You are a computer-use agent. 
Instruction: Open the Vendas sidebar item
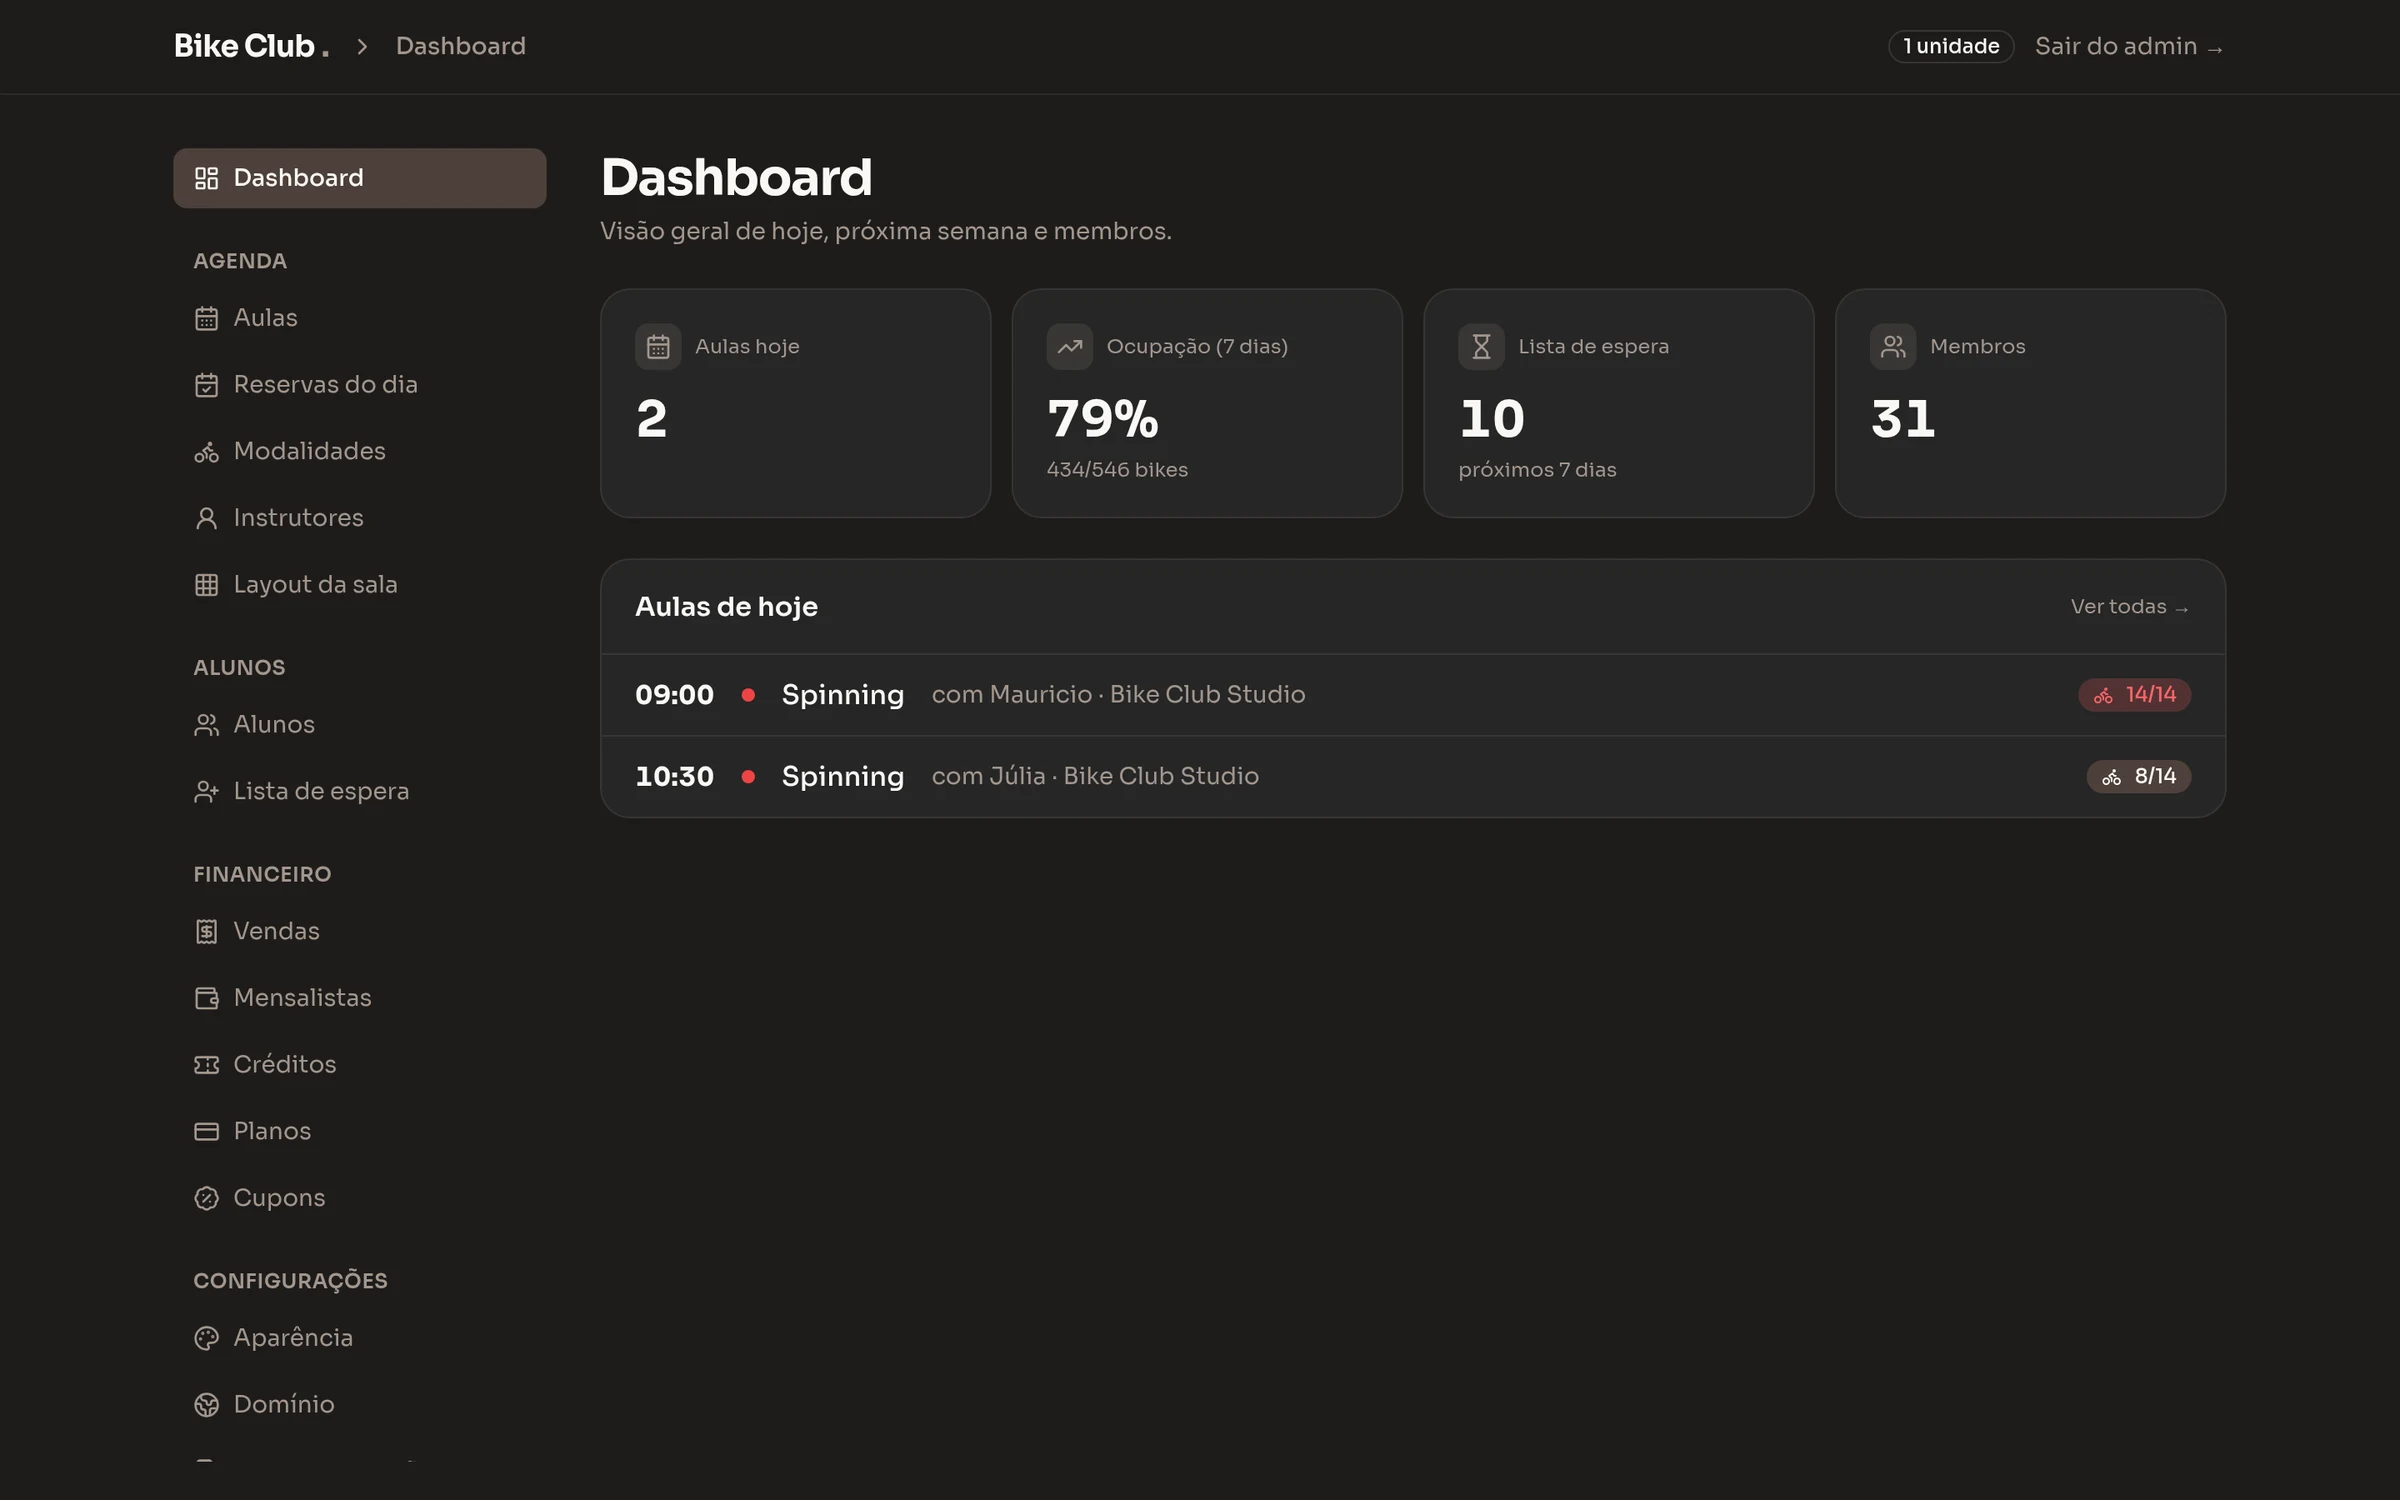[x=360, y=932]
